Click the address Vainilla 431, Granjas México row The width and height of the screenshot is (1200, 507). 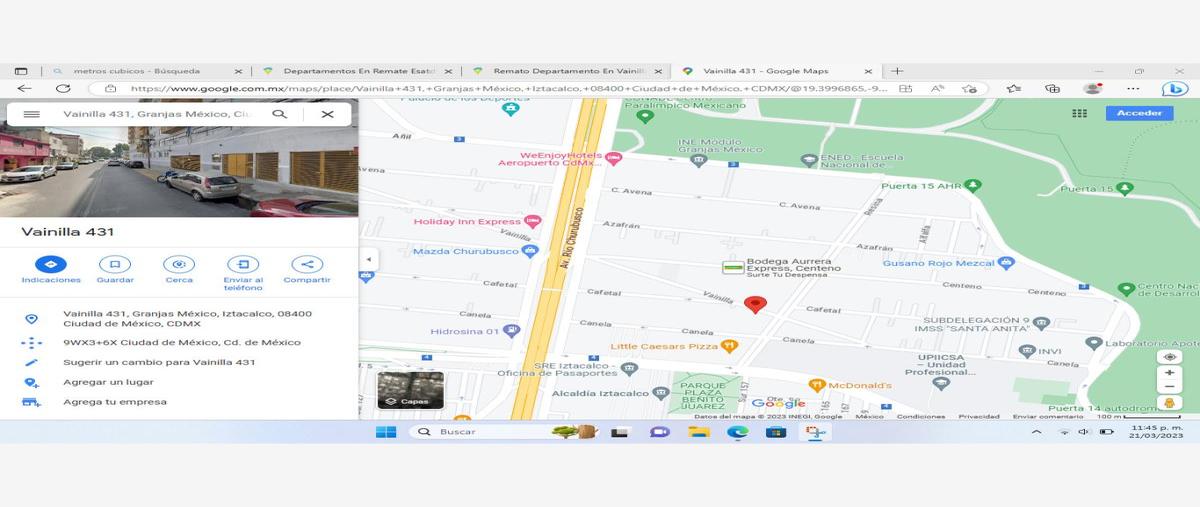click(179, 318)
